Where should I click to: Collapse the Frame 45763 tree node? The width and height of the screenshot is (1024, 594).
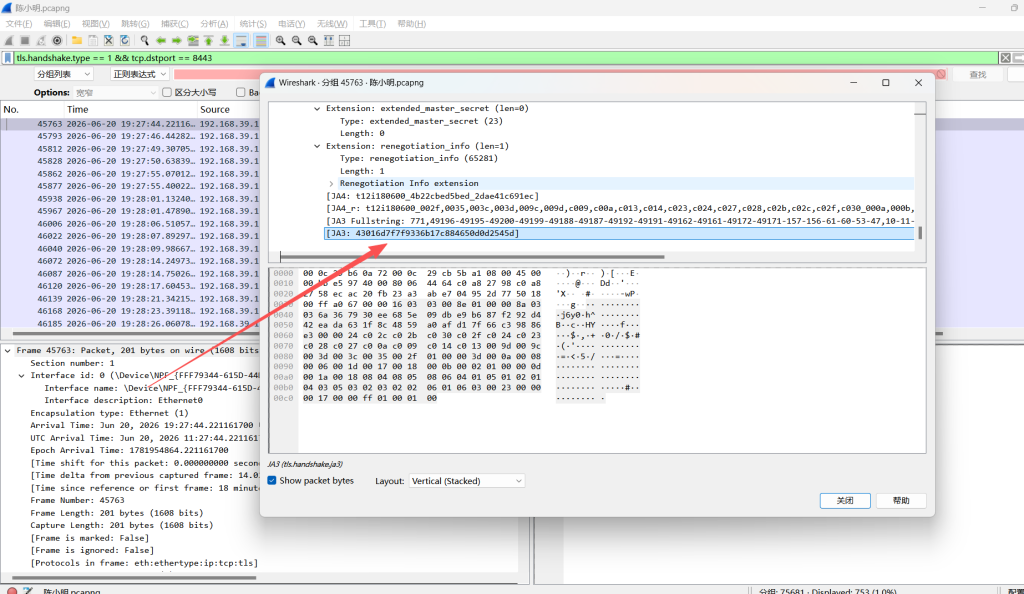click(x=8, y=351)
